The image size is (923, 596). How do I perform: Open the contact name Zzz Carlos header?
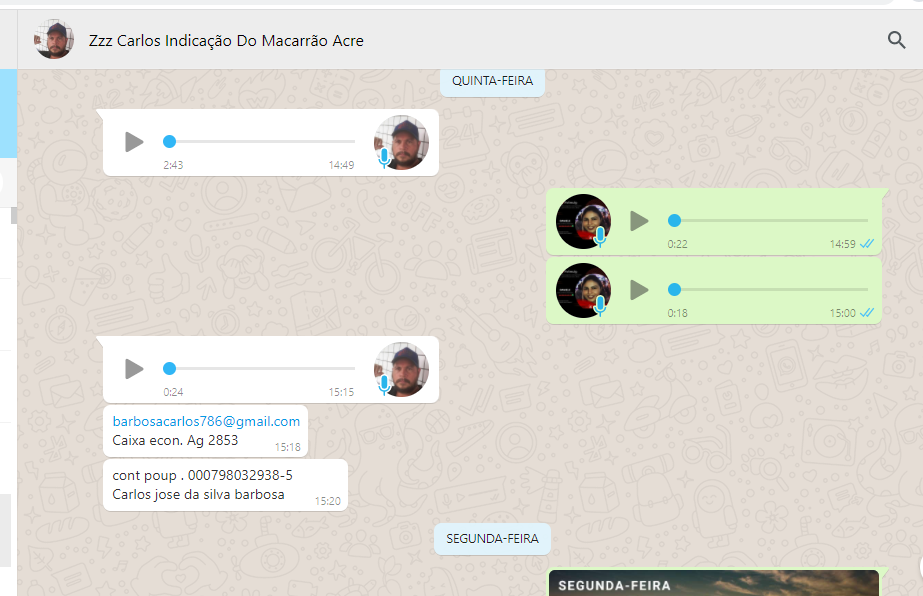point(226,41)
